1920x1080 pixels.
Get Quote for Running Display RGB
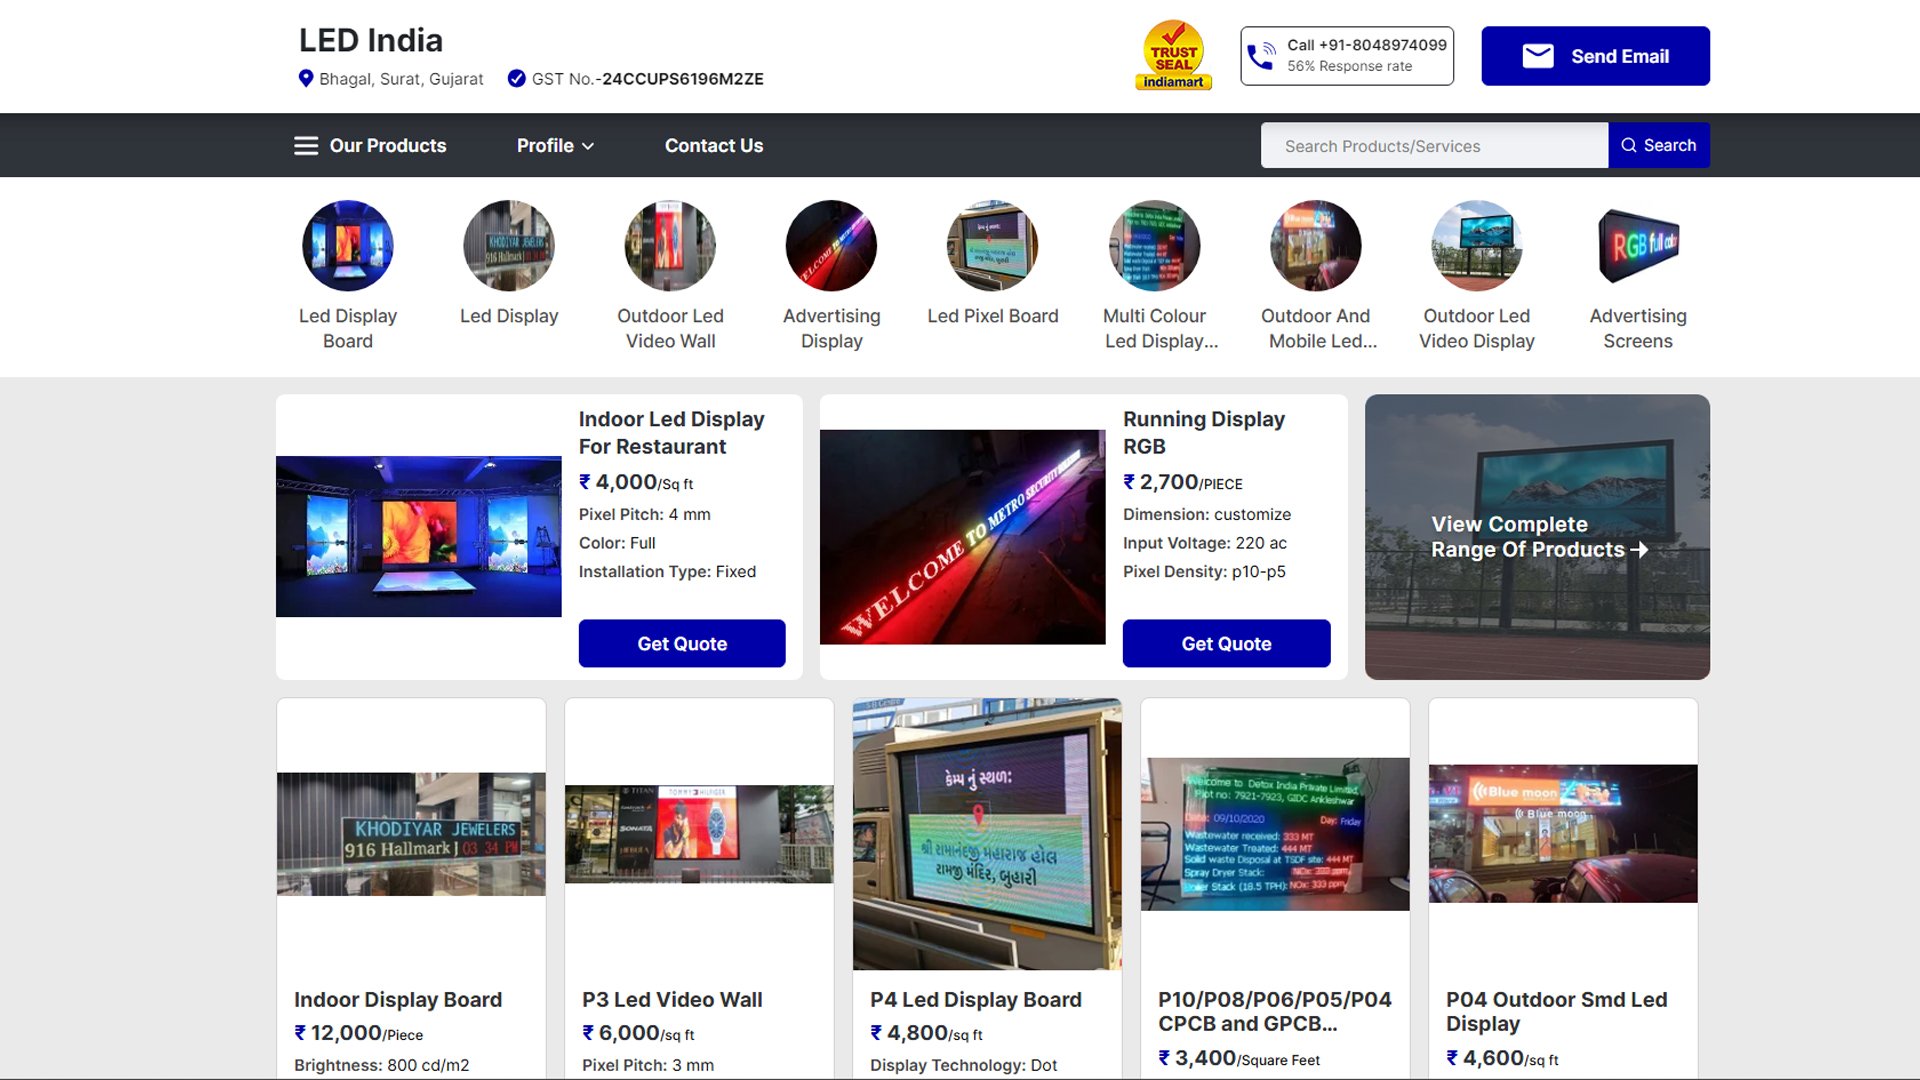[x=1226, y=644]
